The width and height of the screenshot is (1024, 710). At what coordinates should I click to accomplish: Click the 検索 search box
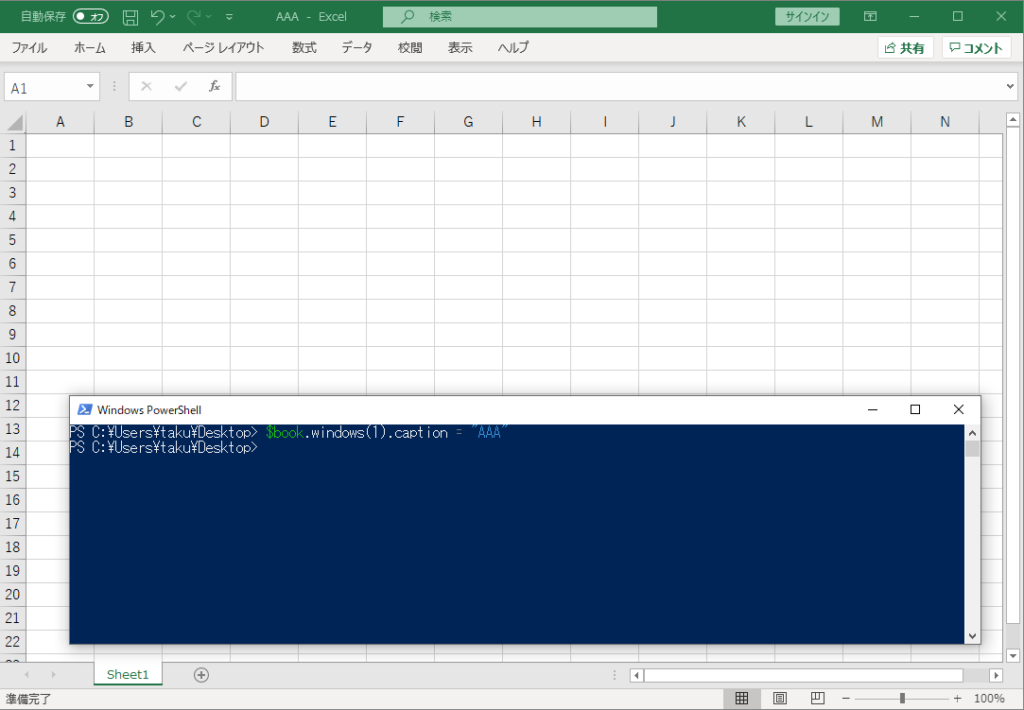click(x=520, y=17)
